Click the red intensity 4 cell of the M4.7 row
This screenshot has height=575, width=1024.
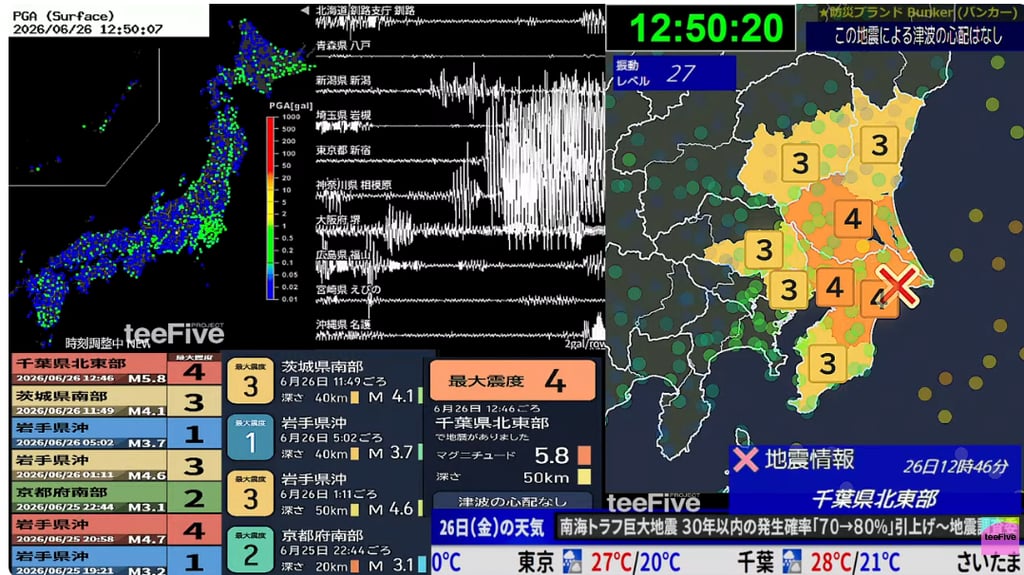pos(194,531)
